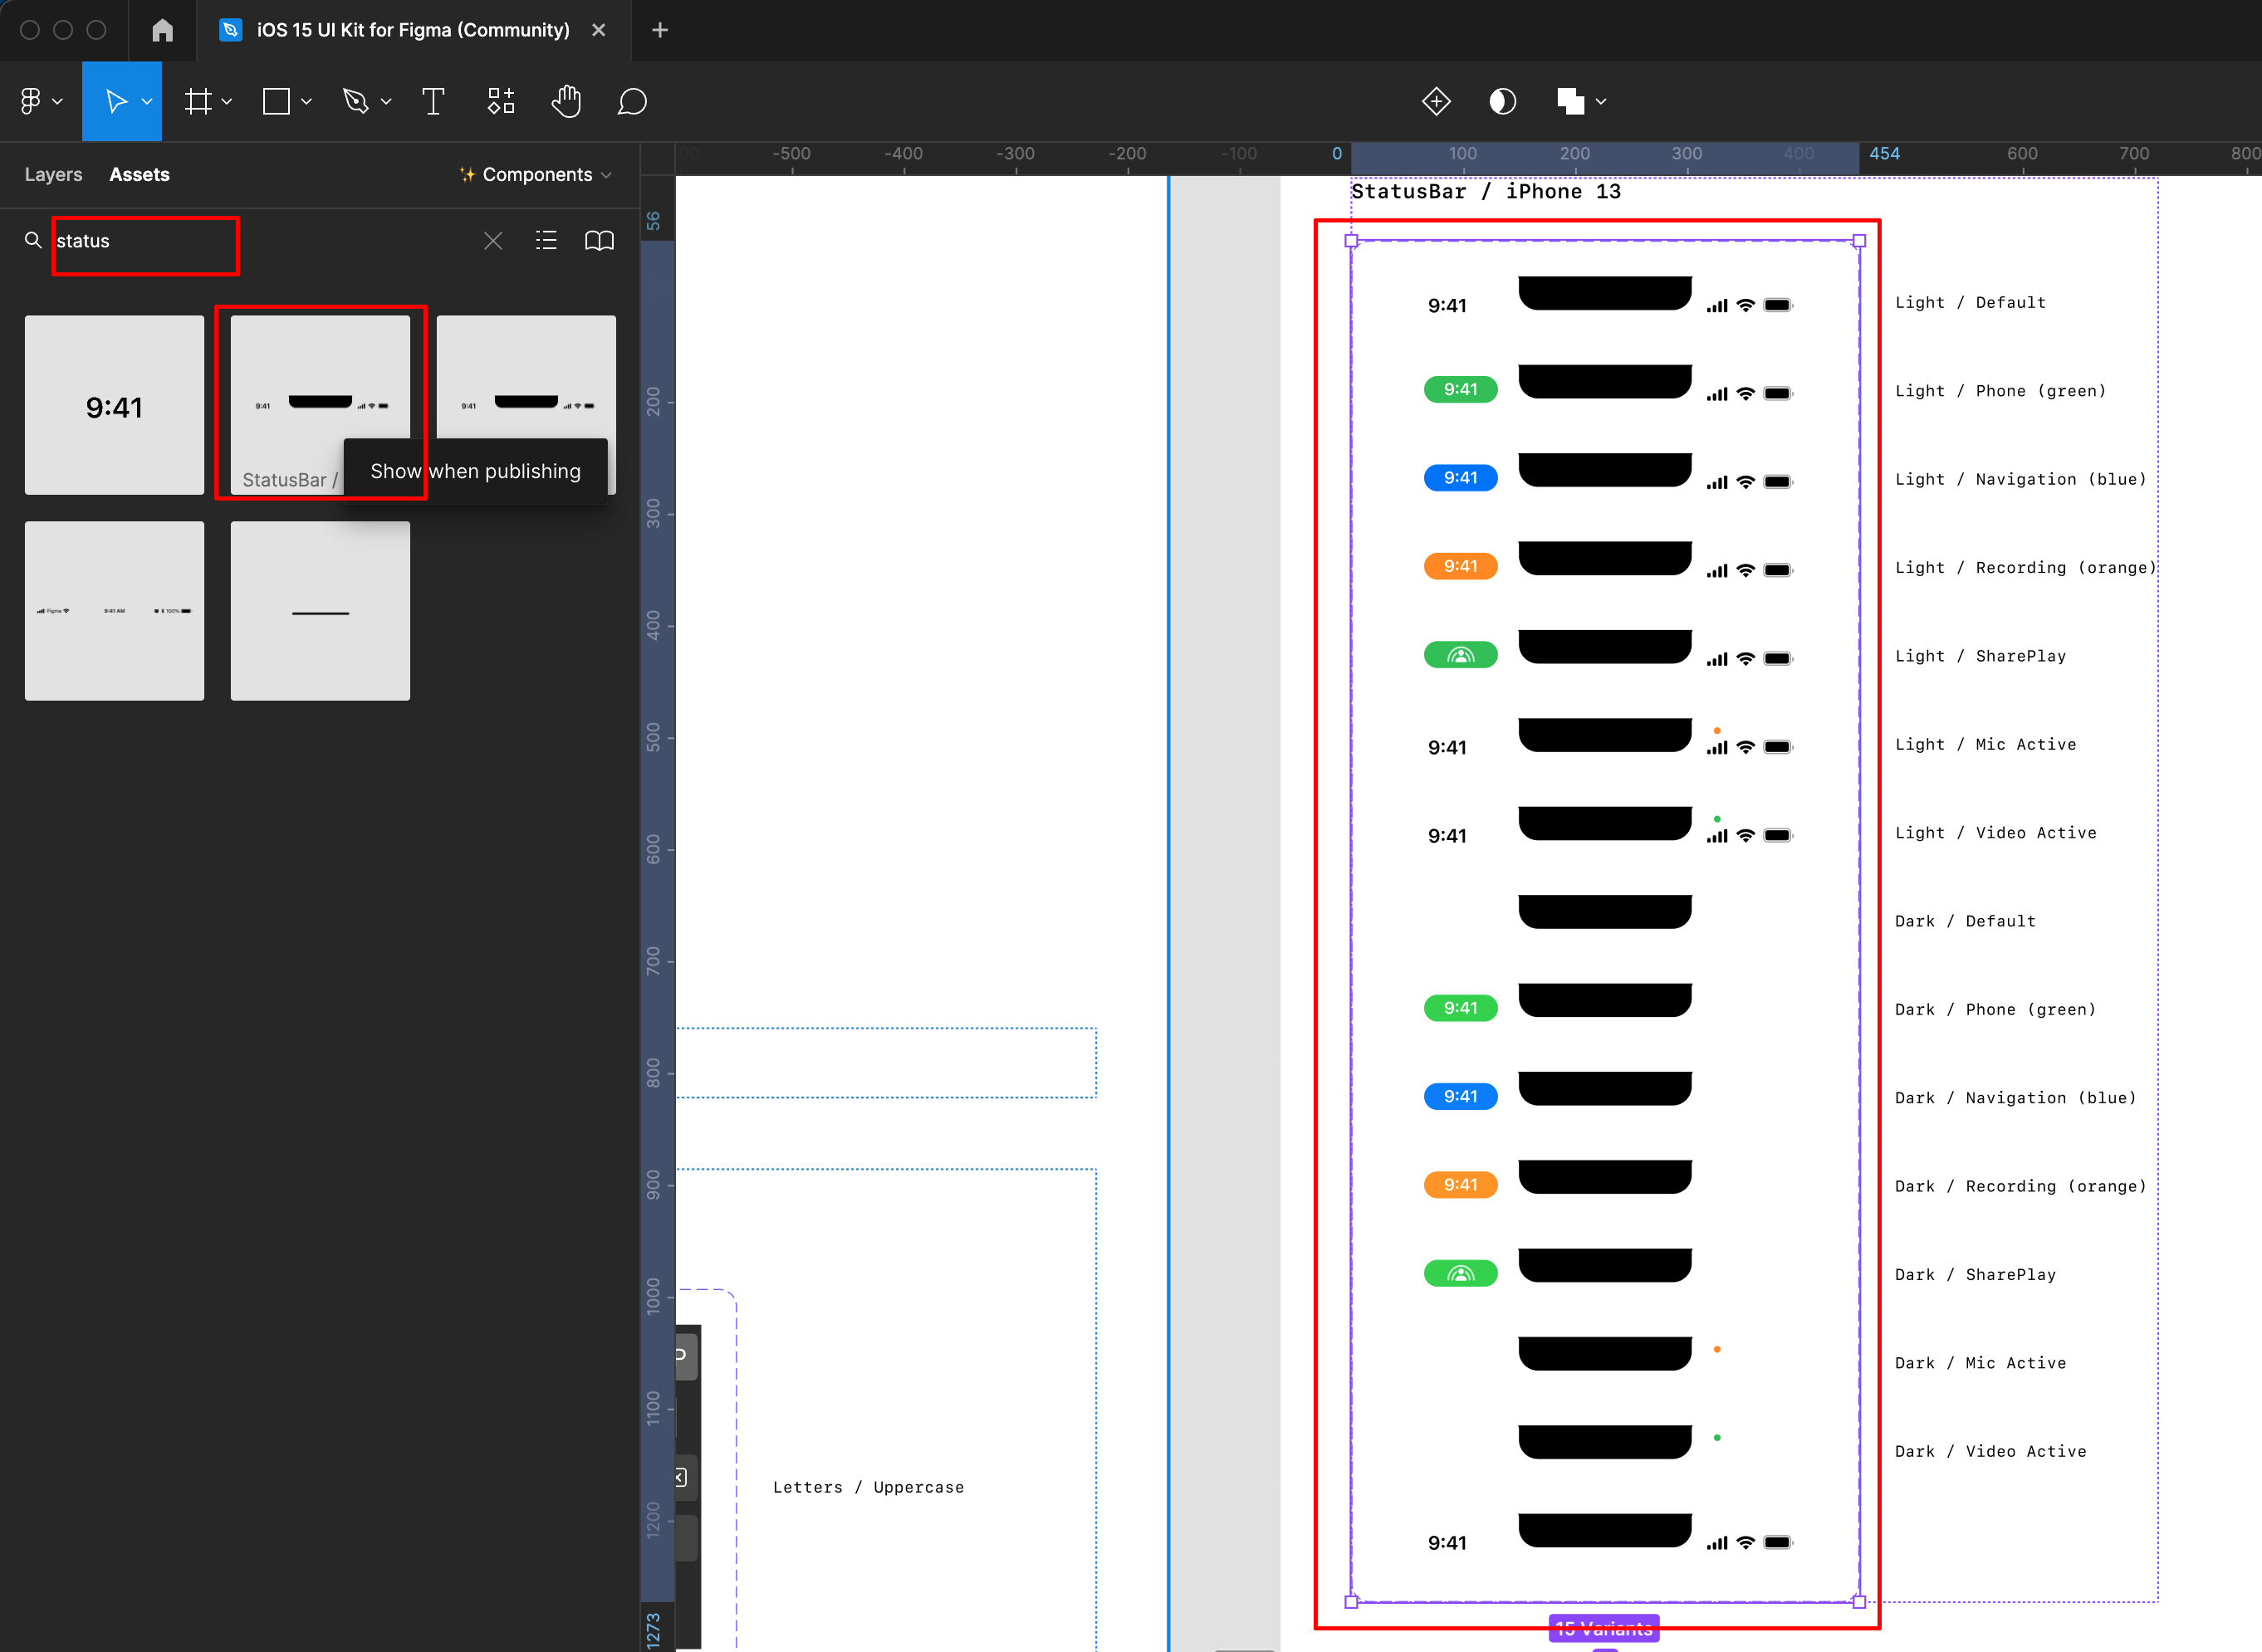Image resolution: width=2262 pixels, height=1652 pixels.
Task: Switch to the Assets tab
Action: pos(139,174)
